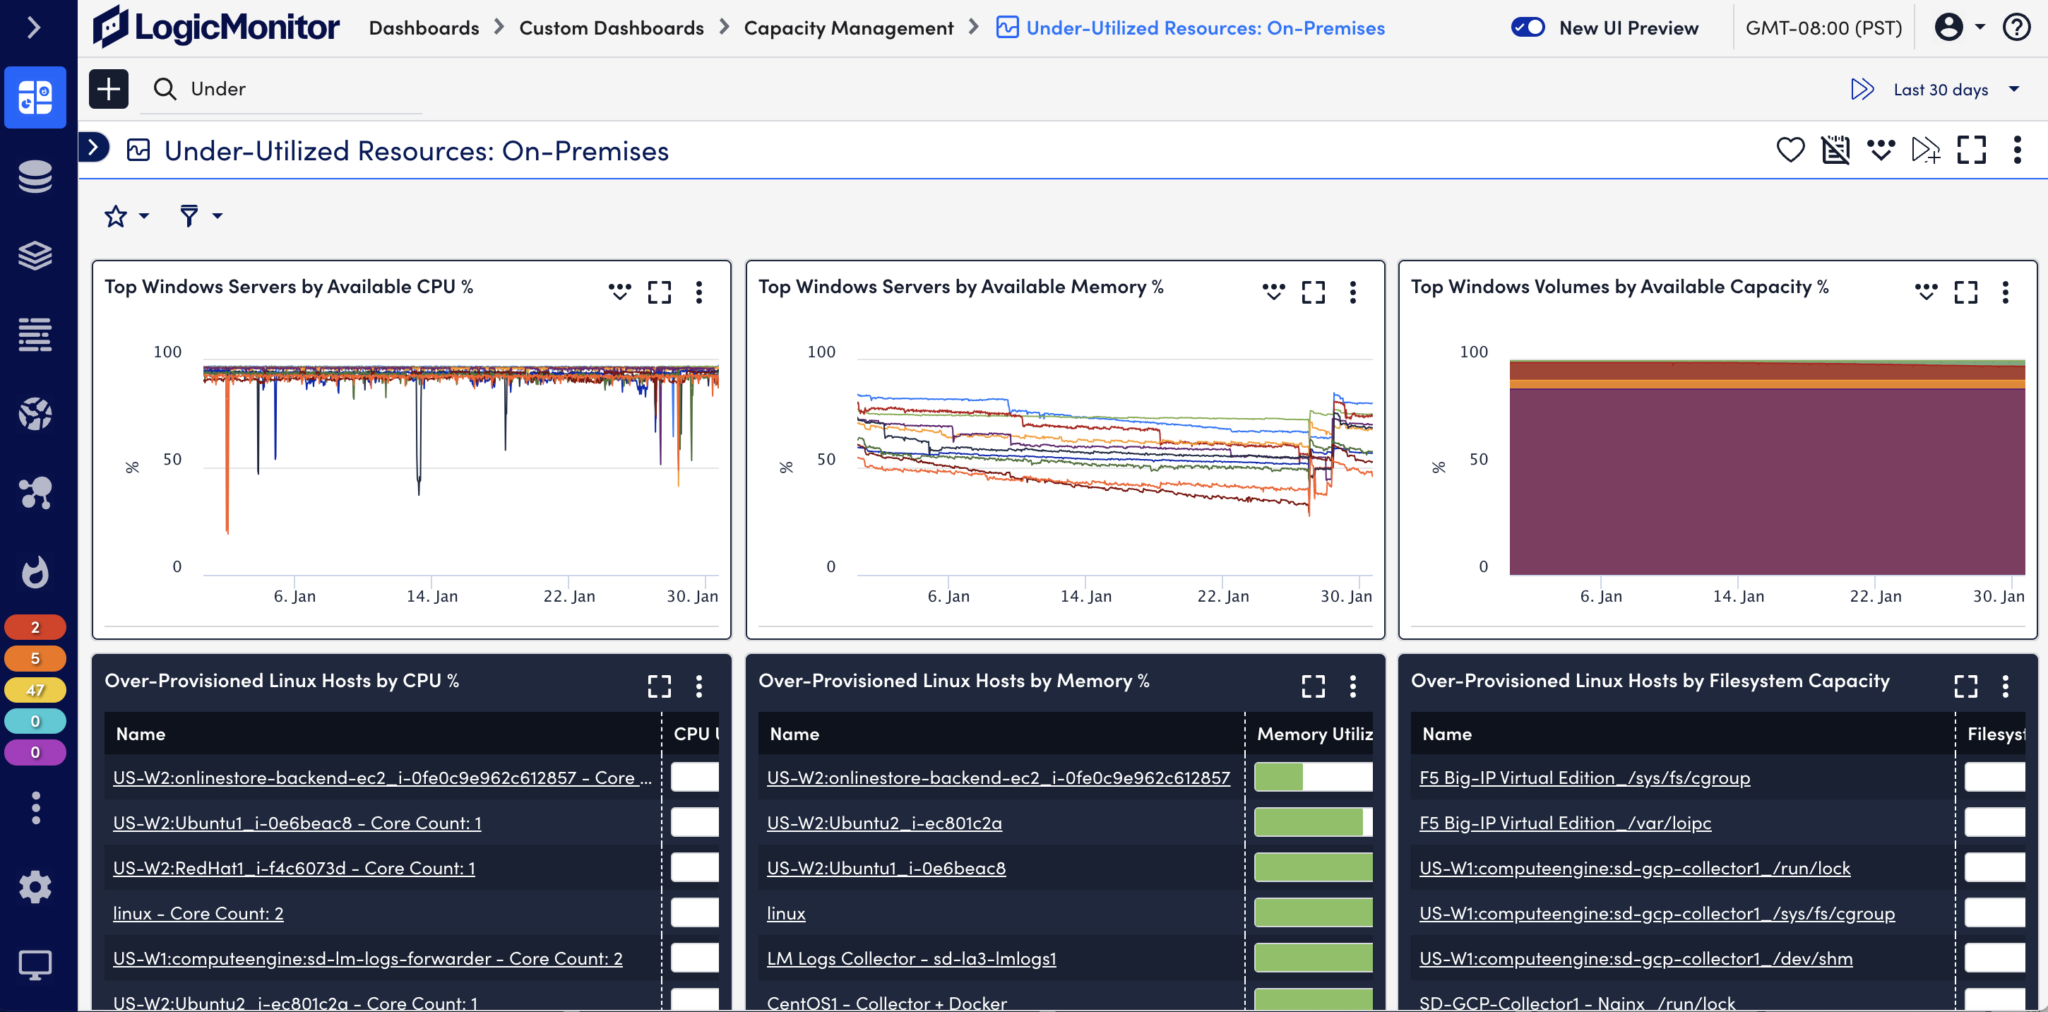
Task: Open the favorites star dropdown below dashboard title
Action: 126,215
